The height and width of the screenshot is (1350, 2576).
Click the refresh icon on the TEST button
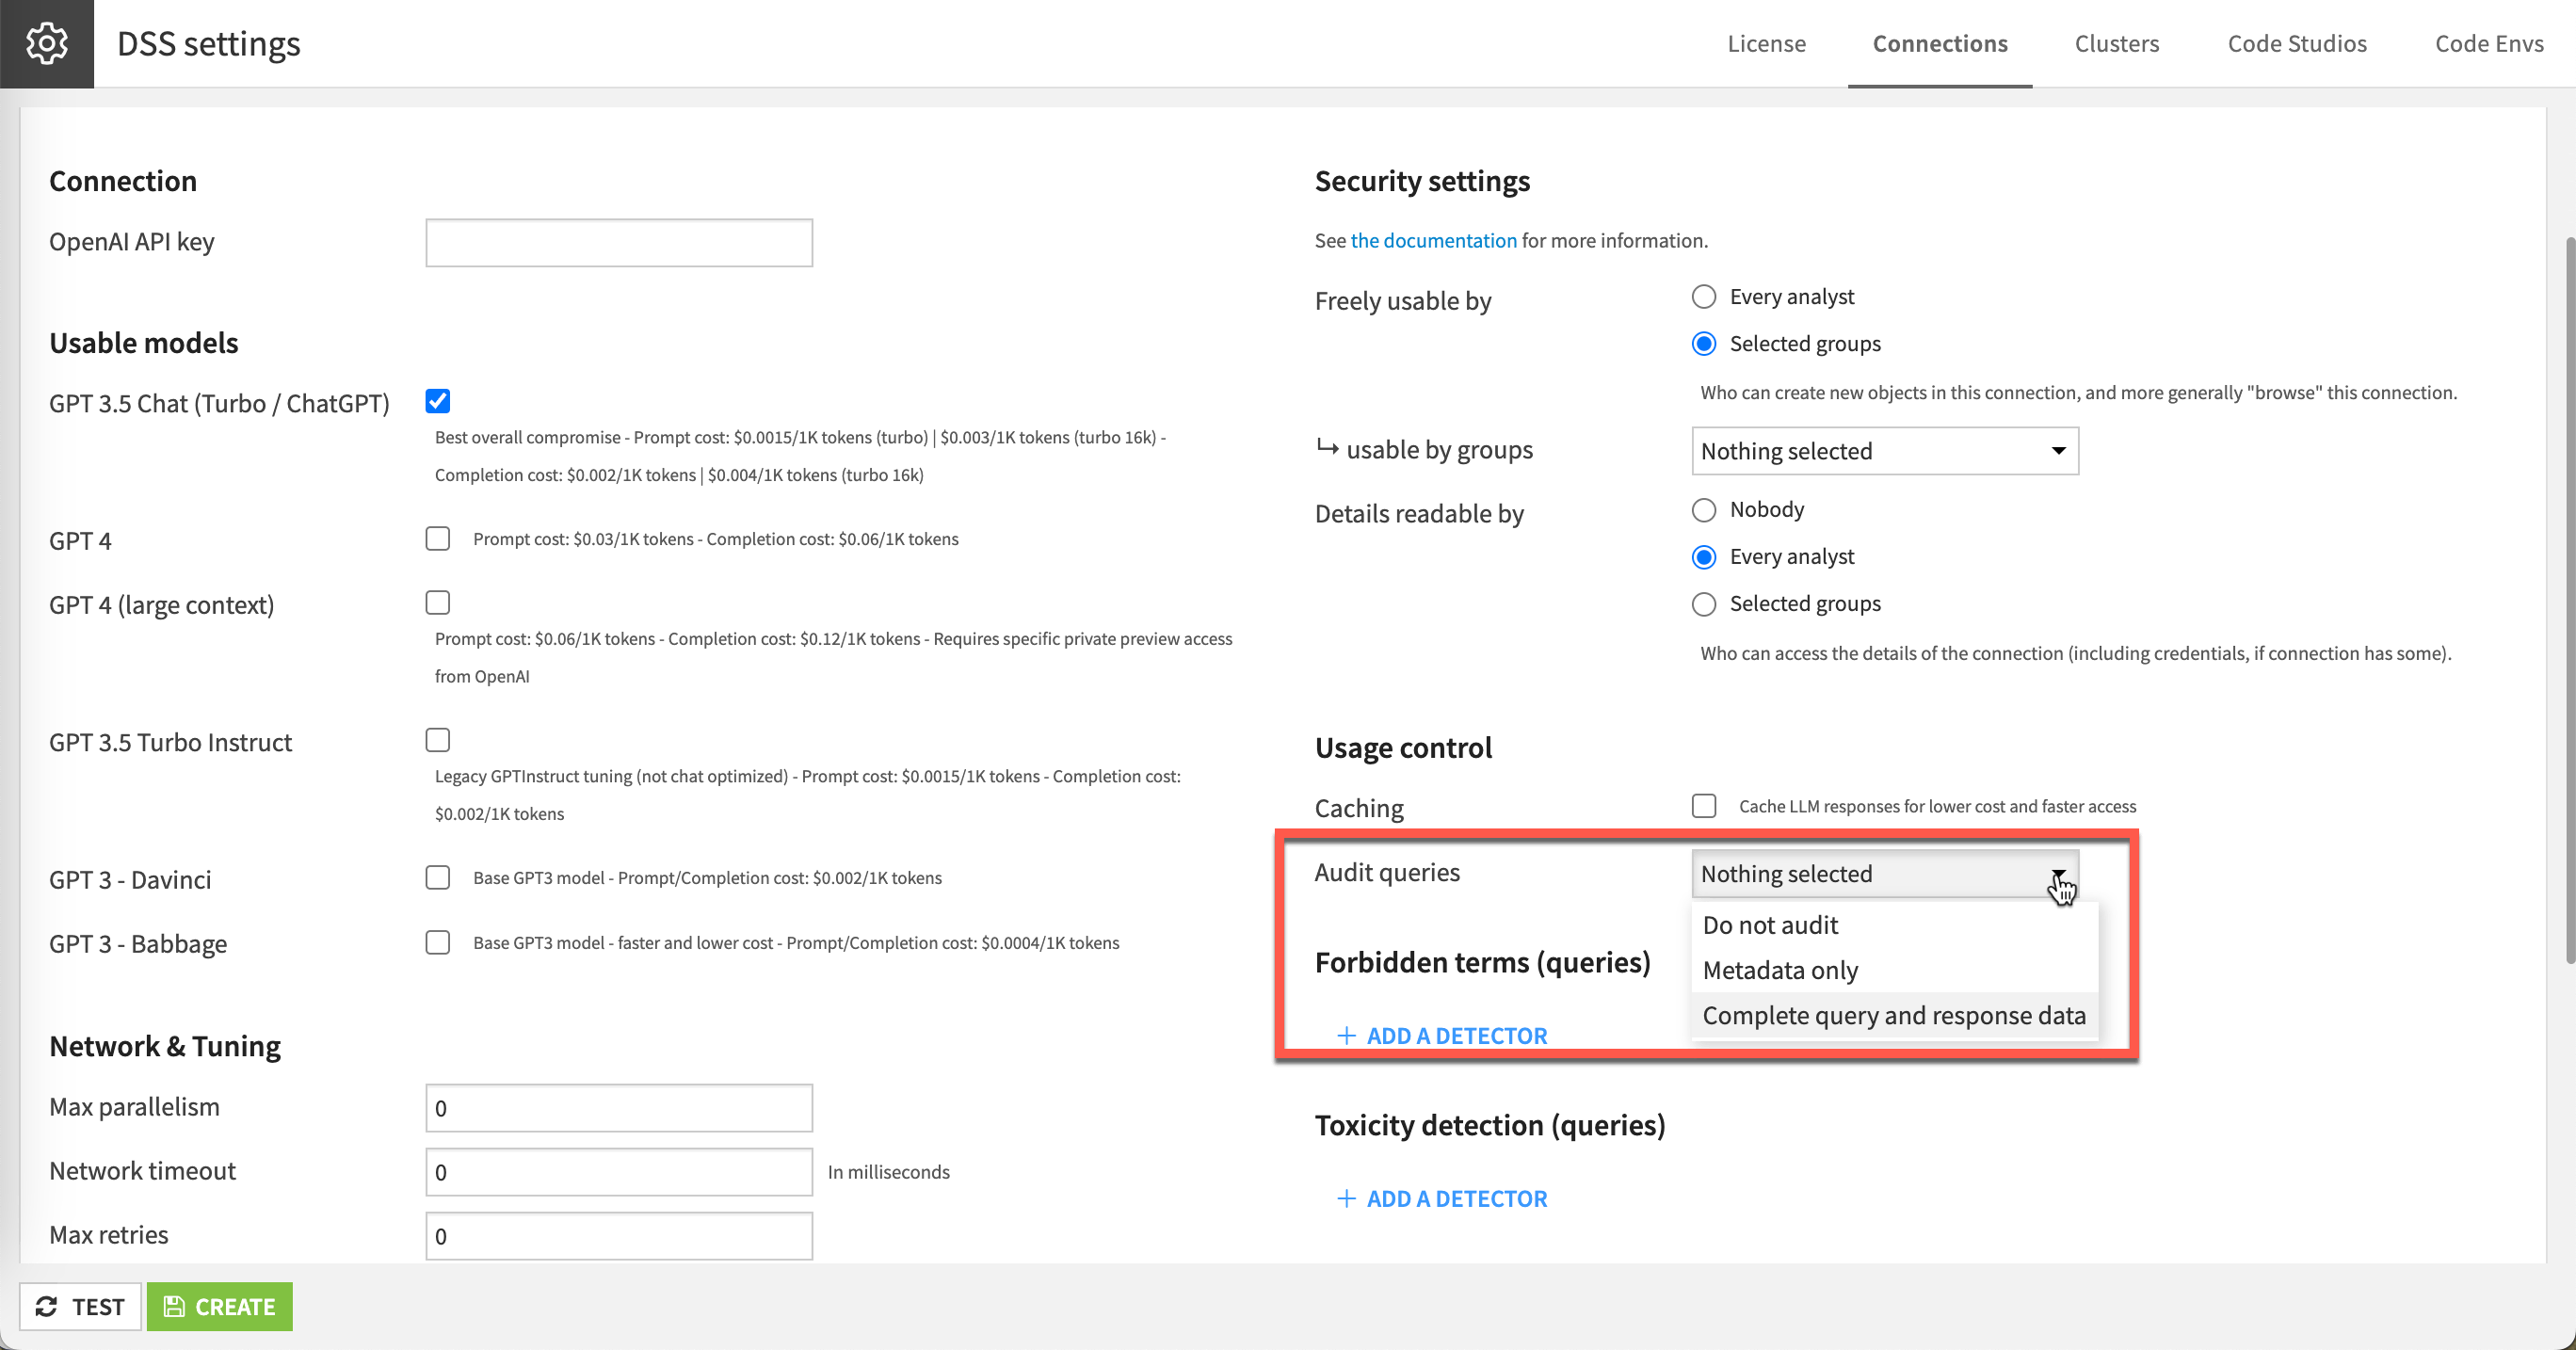[x=47, y=1306]
